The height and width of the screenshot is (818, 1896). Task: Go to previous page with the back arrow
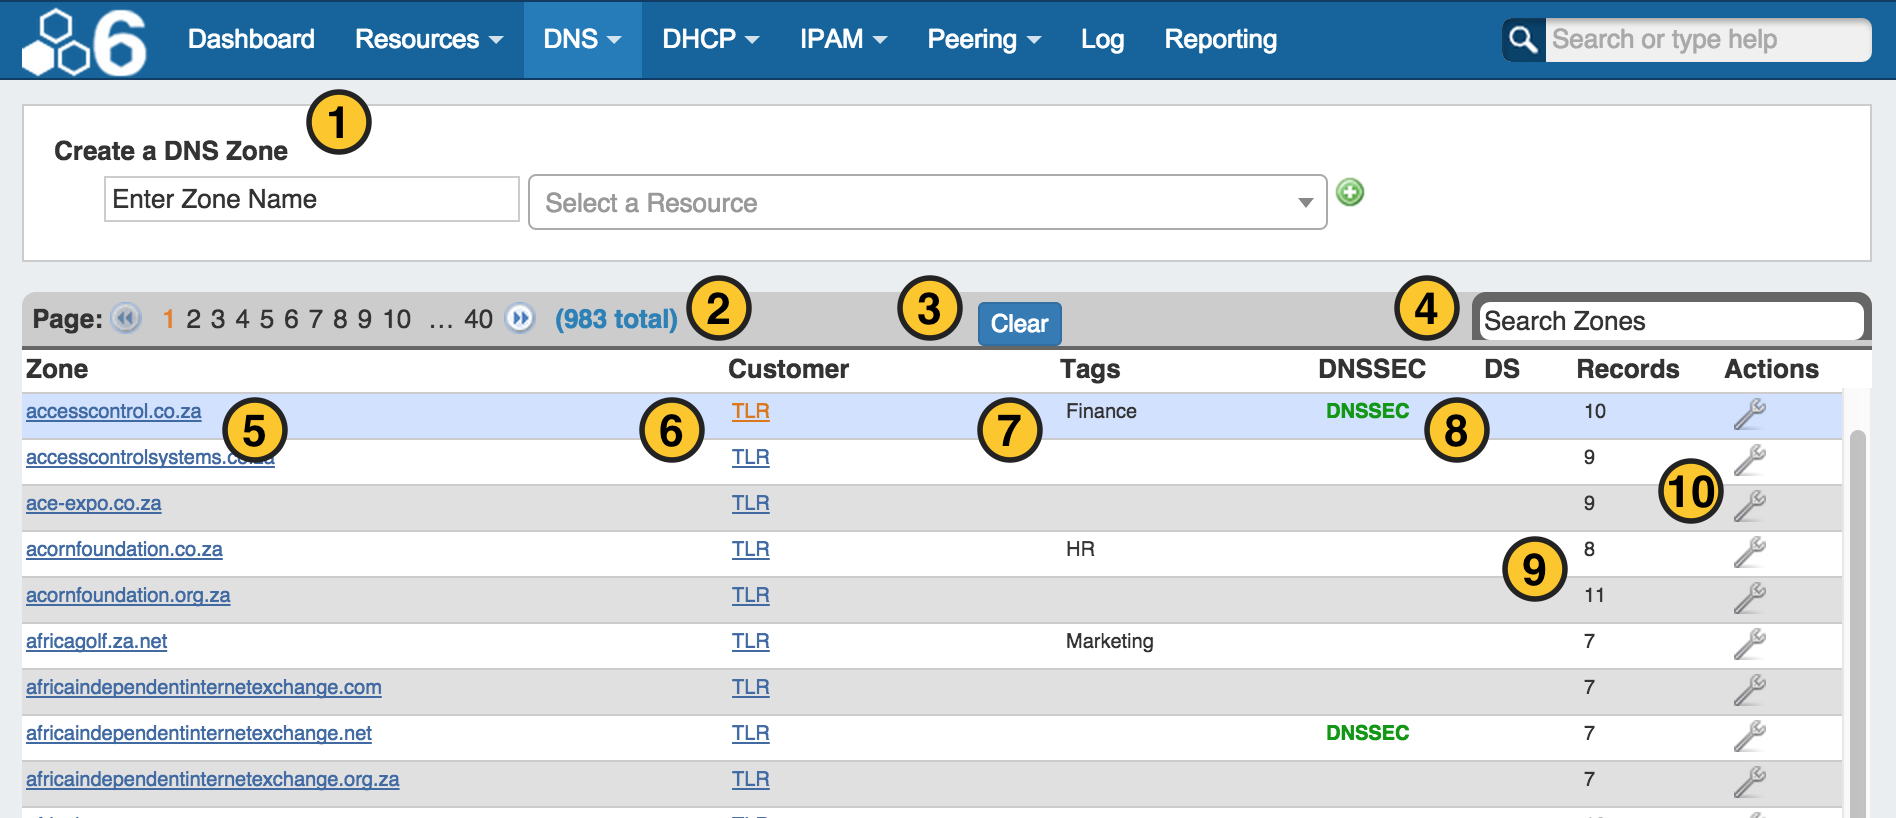(126, 319)
